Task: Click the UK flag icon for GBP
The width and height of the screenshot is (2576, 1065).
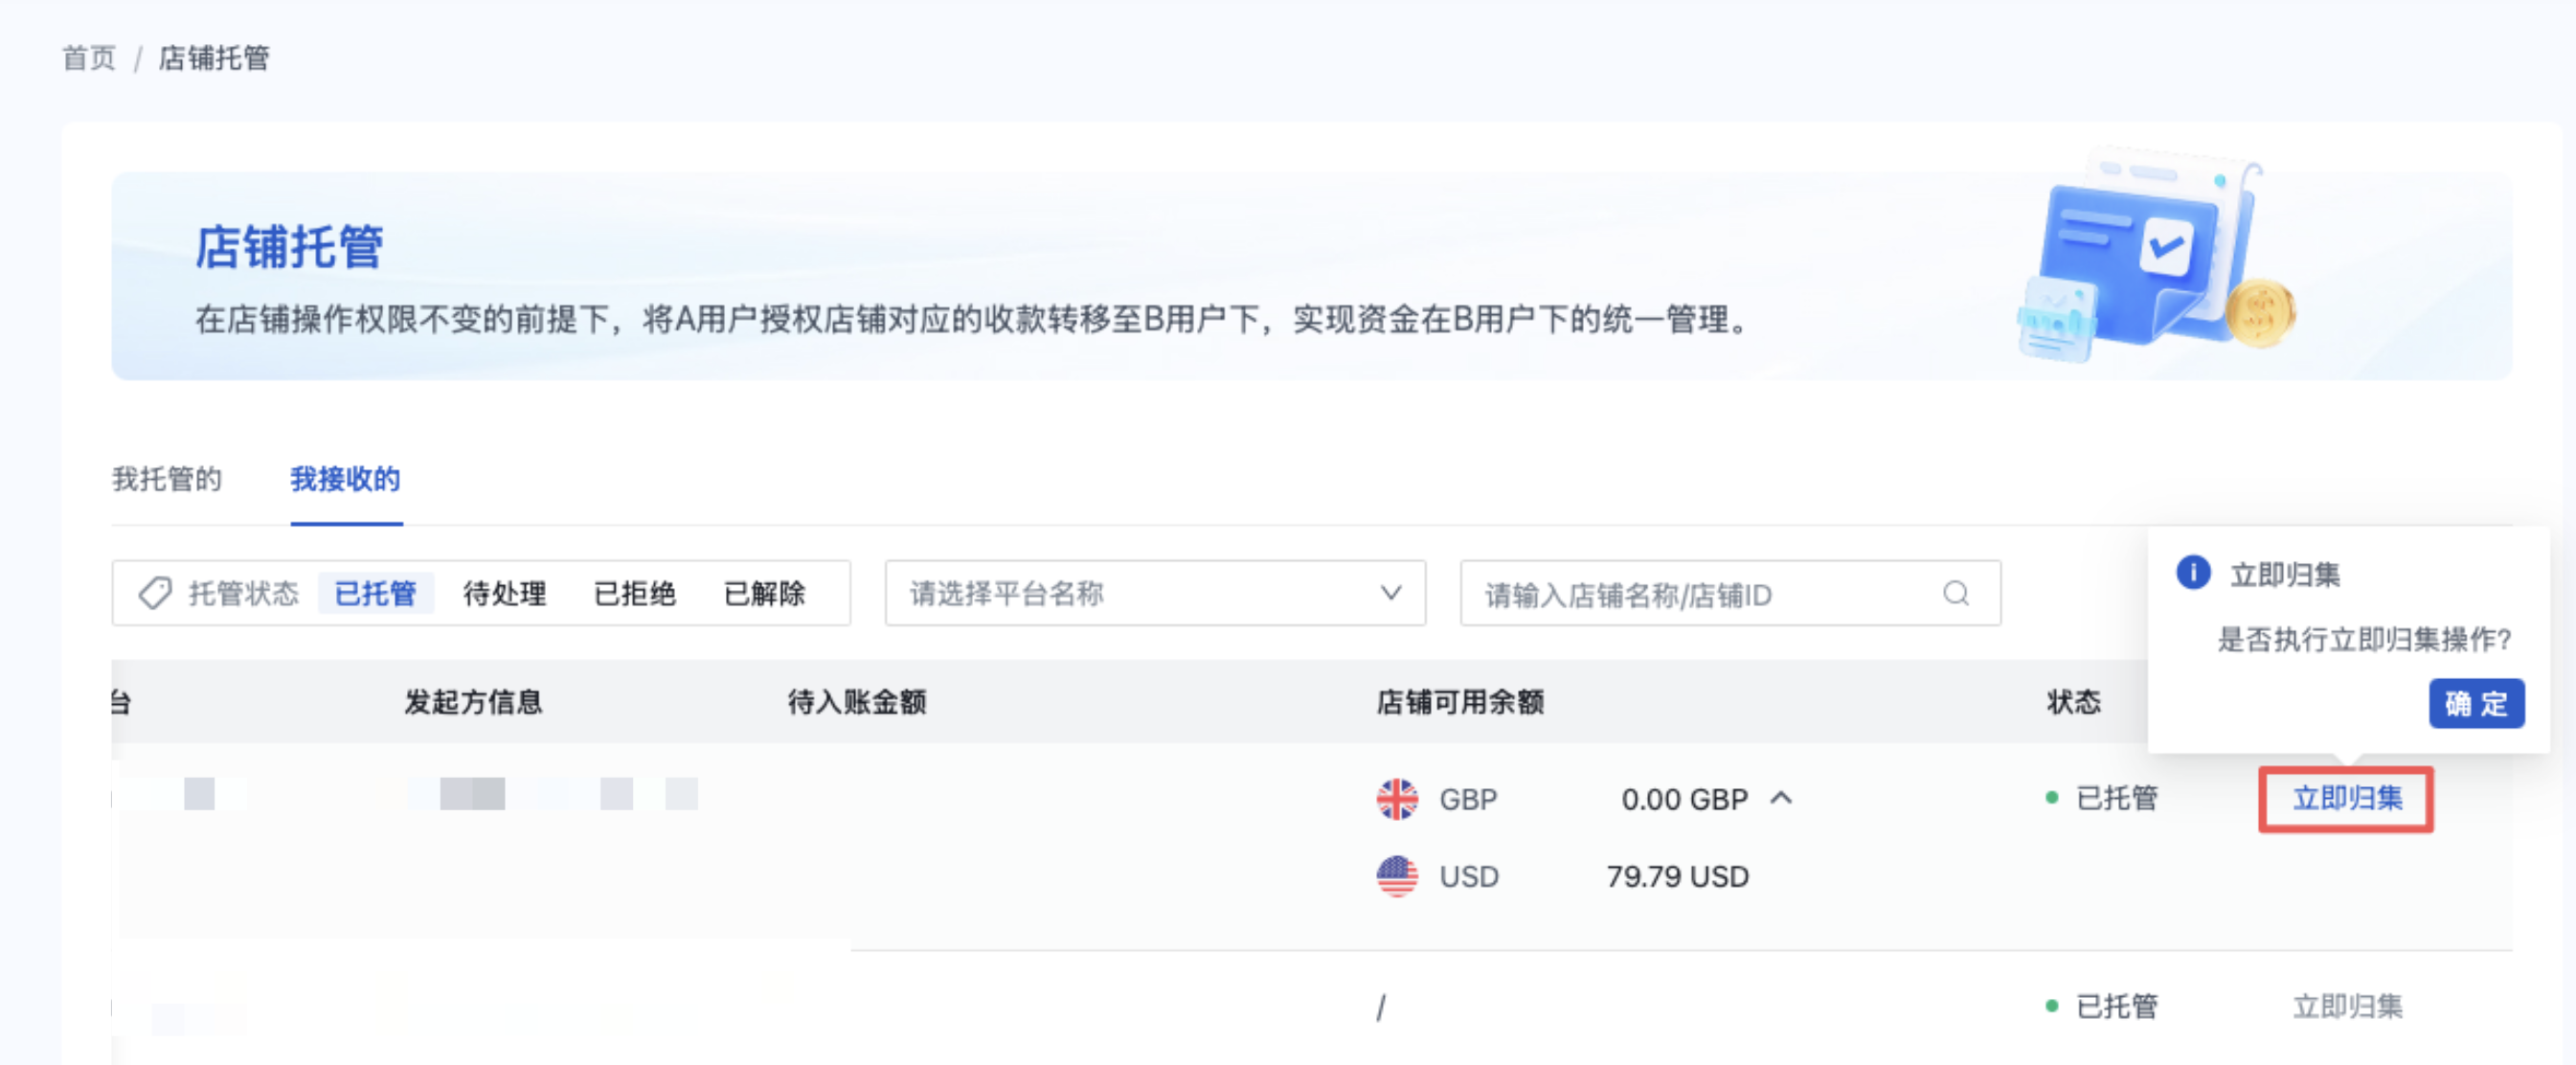Action: click(x=1397, y=799)
